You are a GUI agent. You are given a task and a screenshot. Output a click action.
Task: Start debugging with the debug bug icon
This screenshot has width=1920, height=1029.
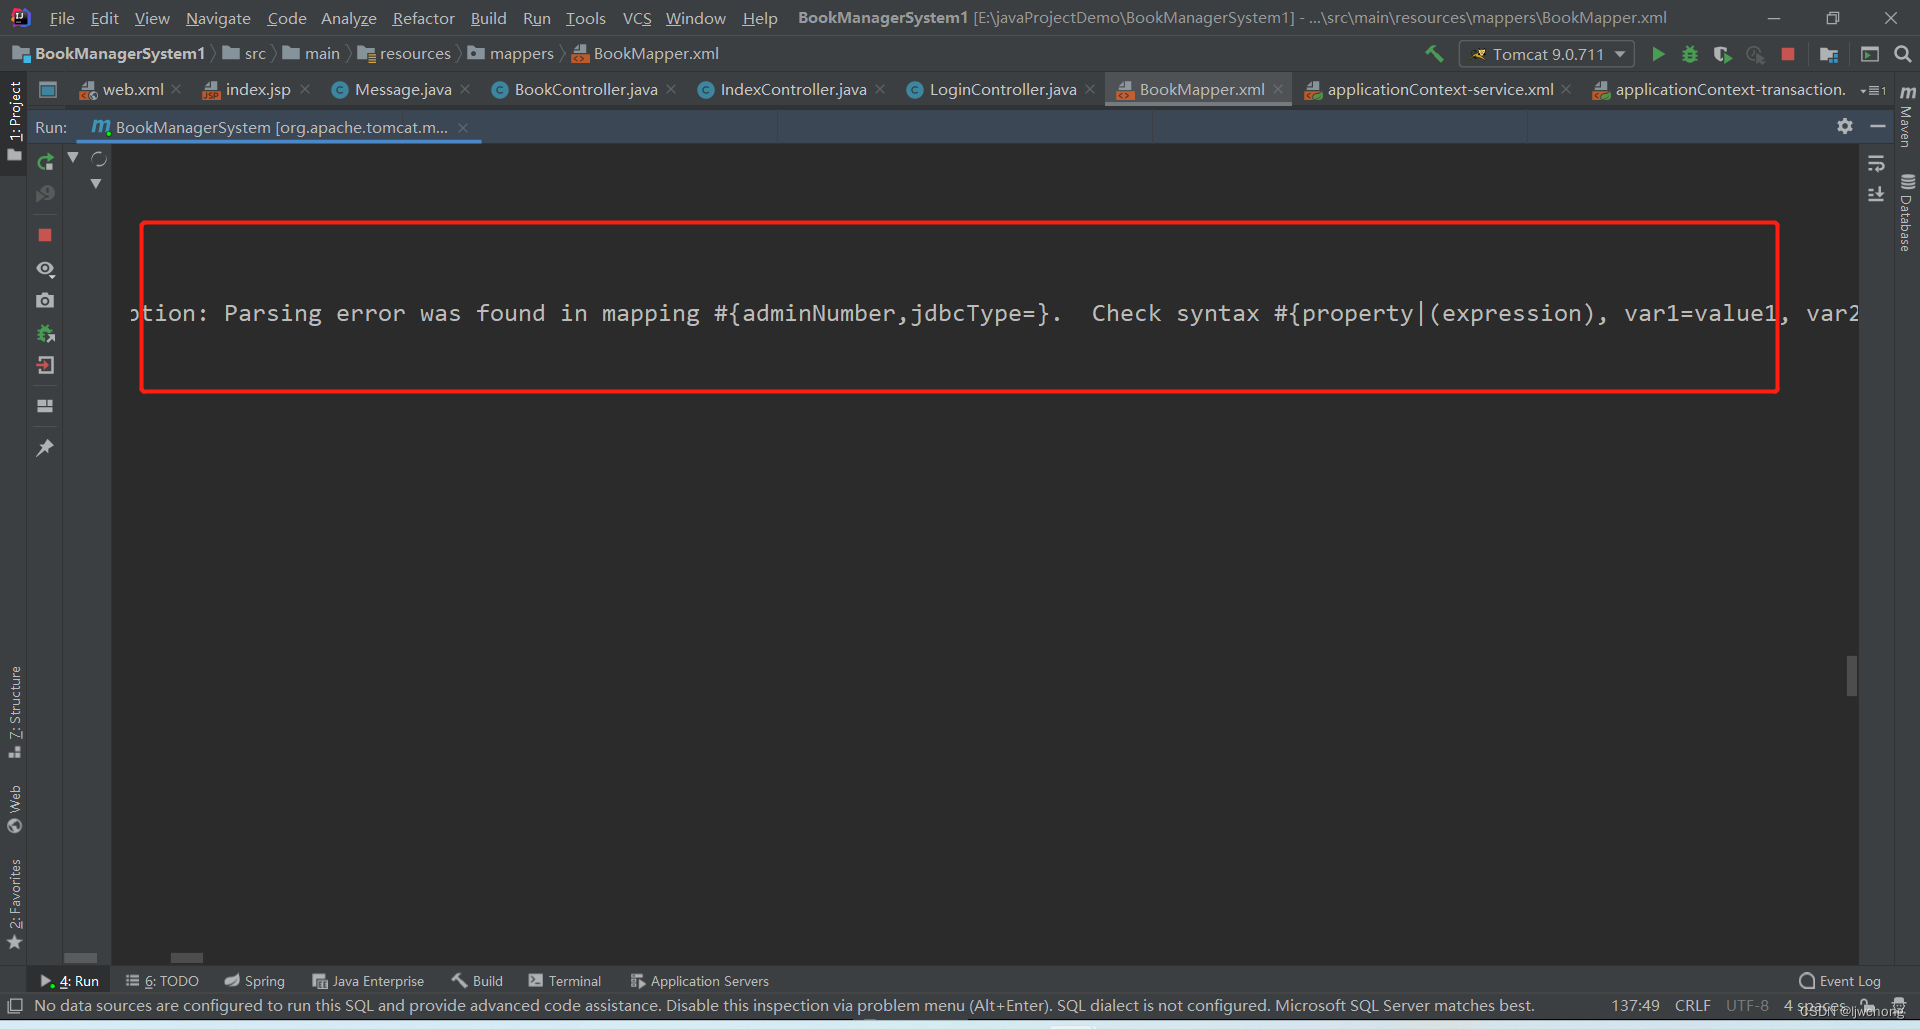pos(1690,54)
